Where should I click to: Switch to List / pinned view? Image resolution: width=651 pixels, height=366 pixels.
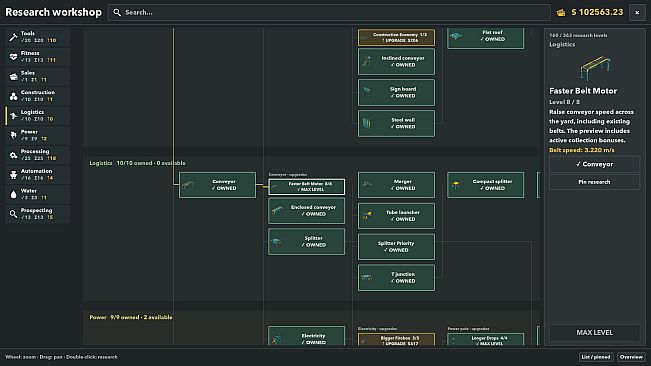[x=596, y=357]
